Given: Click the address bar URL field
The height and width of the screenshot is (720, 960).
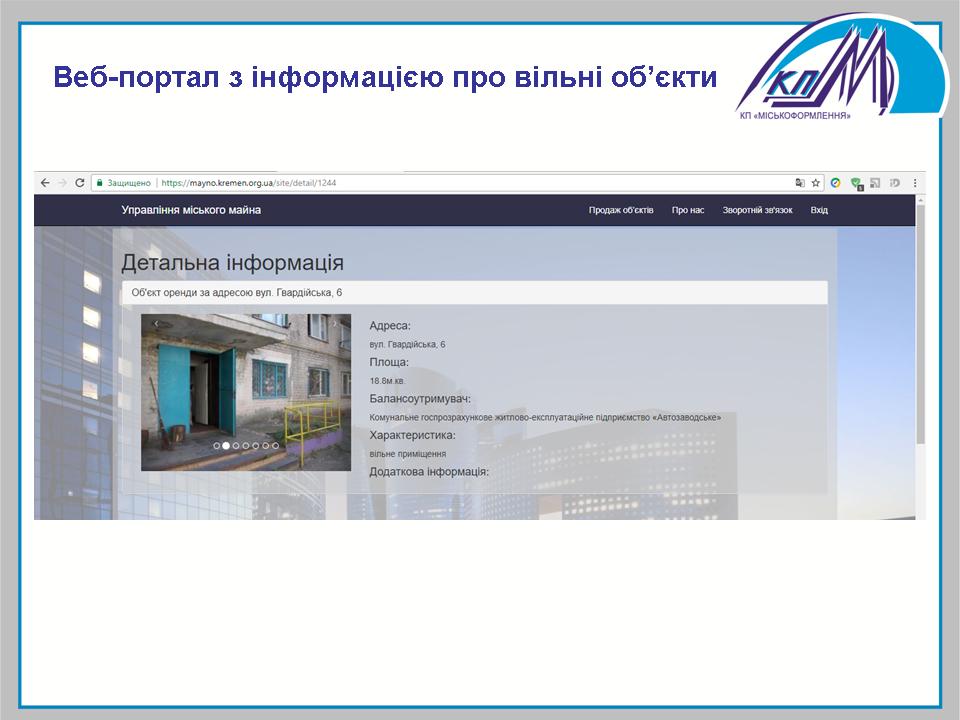Looking at the screenshot, I should tap(450, 183).
